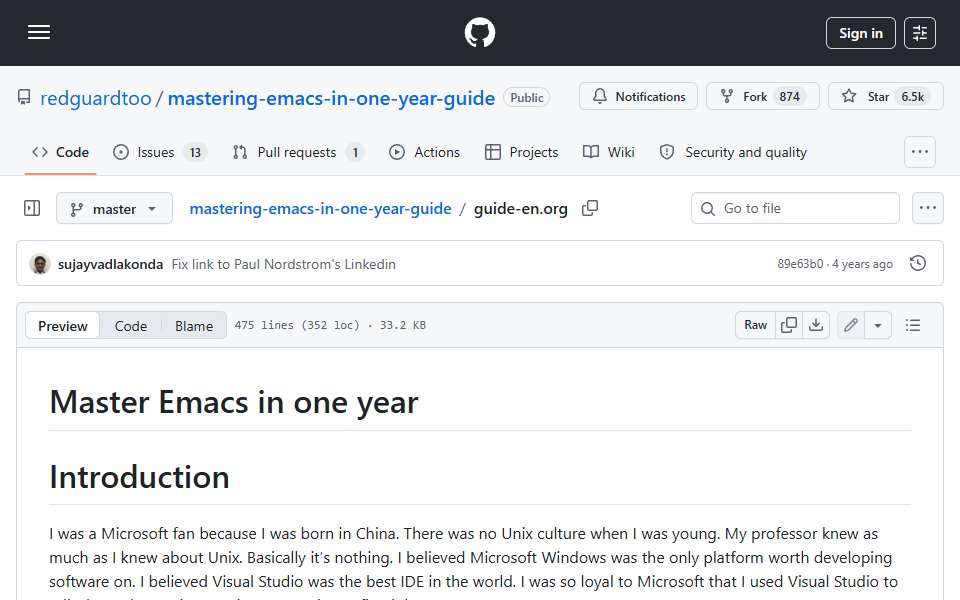Open the Wiki tab
The width and height of the screenshot is (960, 600).
click(609, 152)
